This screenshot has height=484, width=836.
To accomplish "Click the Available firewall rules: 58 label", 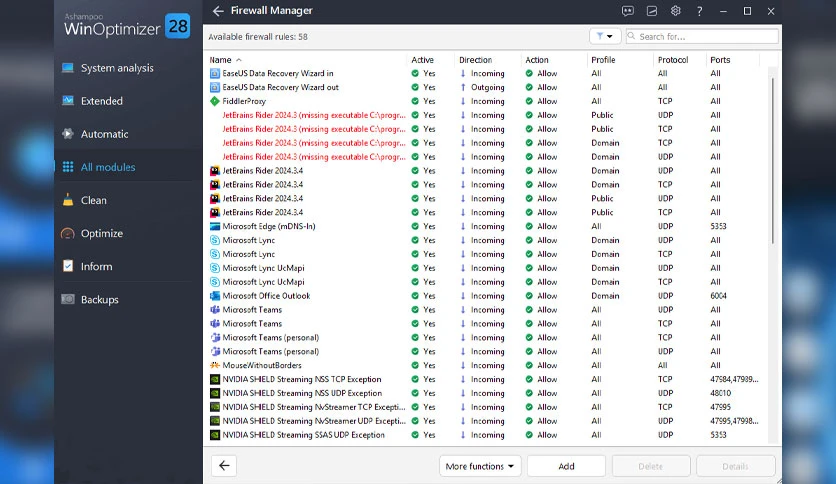I will [258, 37].
